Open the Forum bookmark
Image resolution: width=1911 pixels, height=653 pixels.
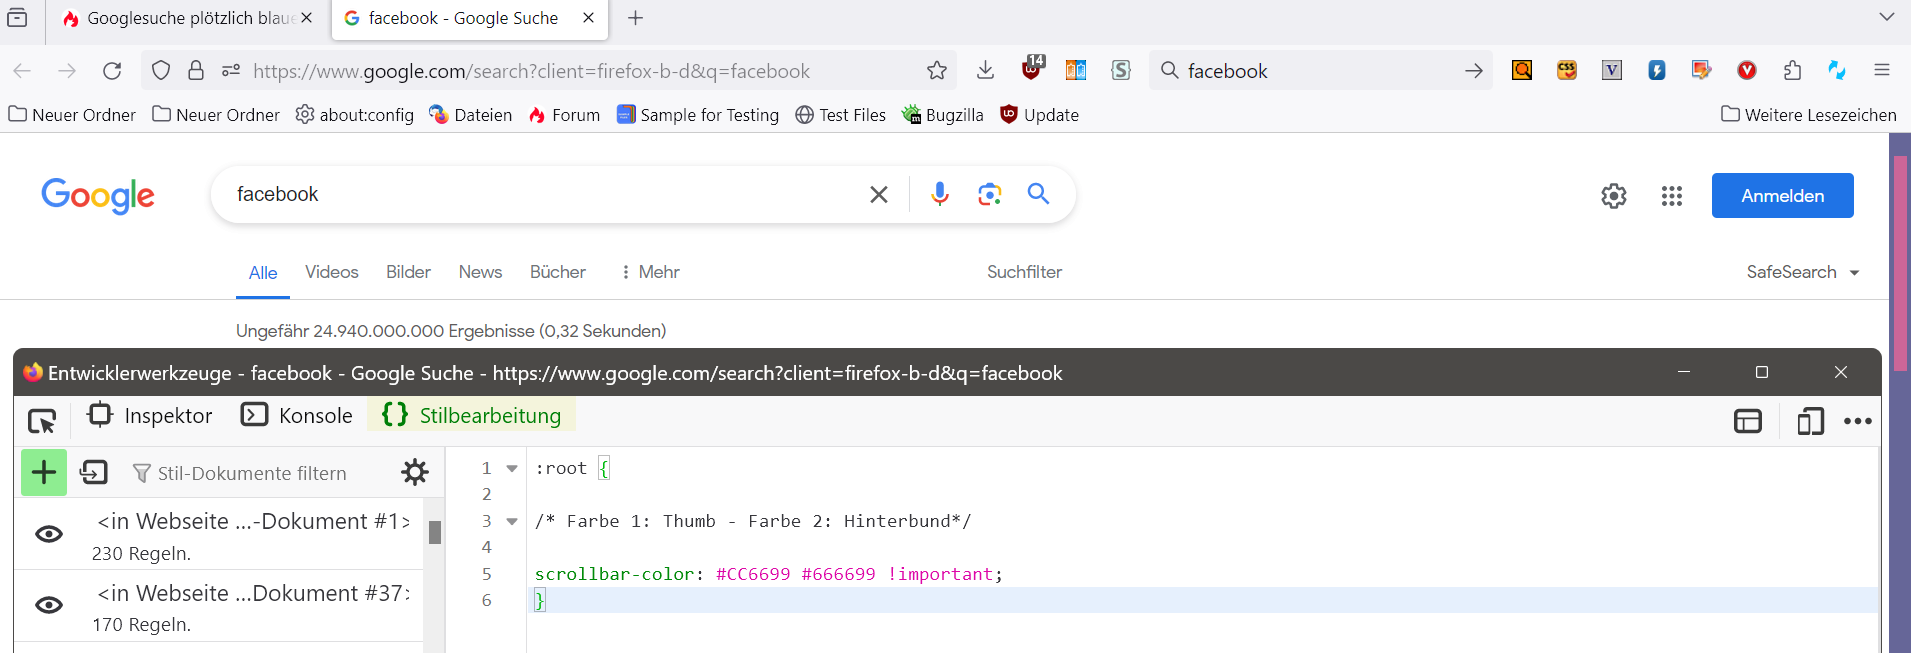click(564, 114)
